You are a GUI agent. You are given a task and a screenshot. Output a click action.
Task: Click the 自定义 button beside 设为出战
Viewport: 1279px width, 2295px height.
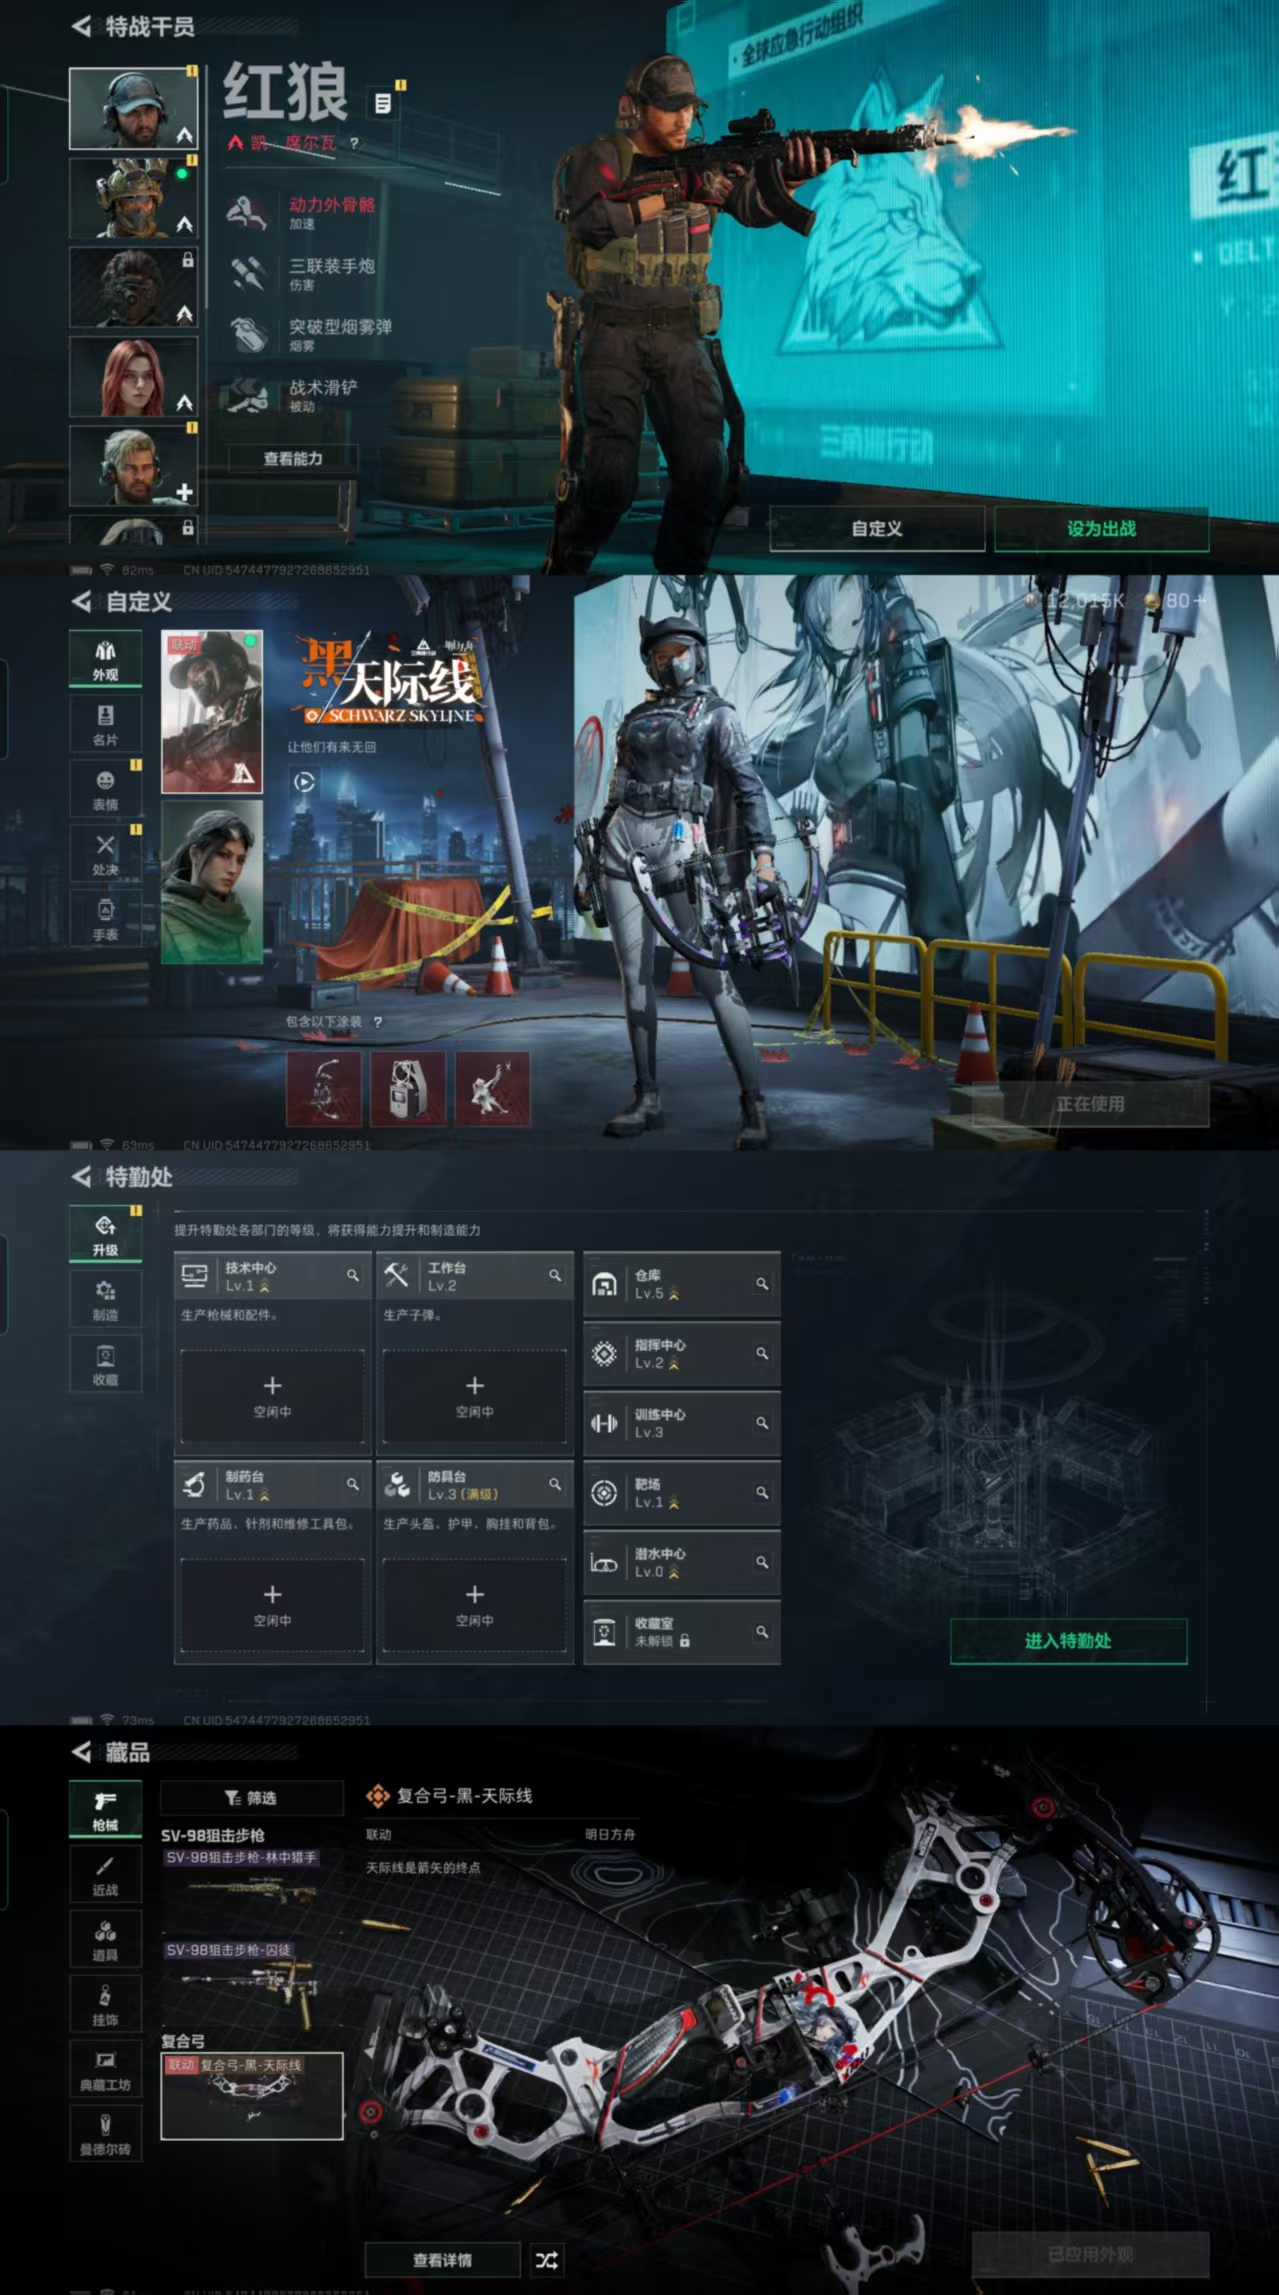point(877,529)
